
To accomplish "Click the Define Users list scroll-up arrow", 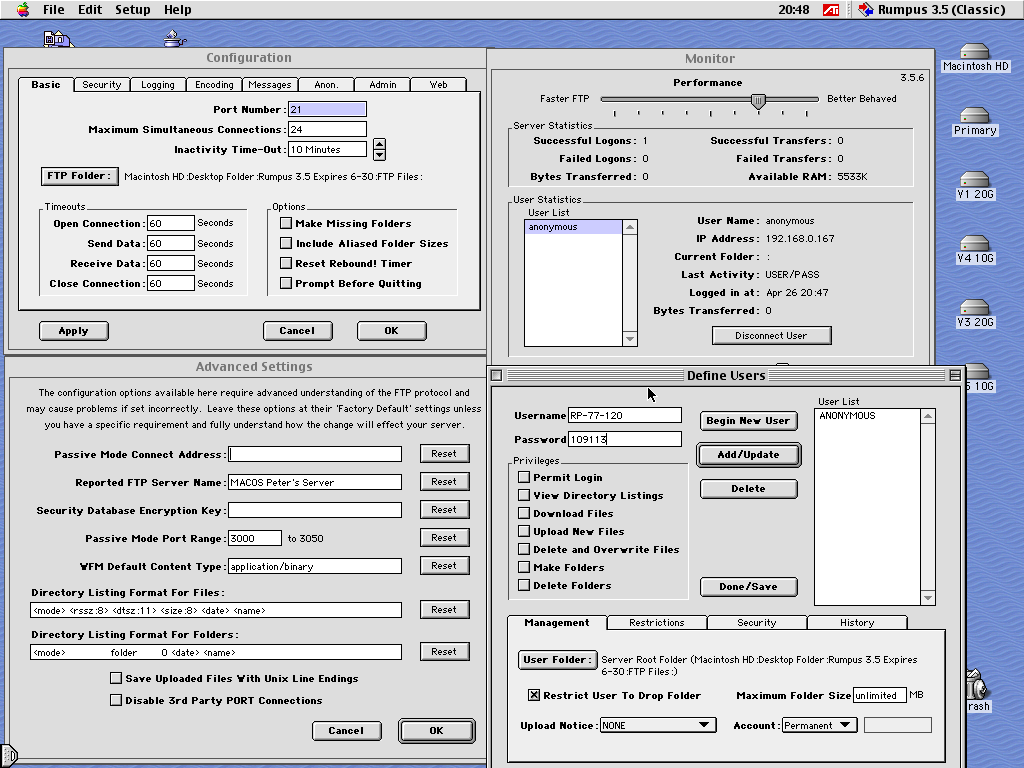I will [x=927, y=416].
